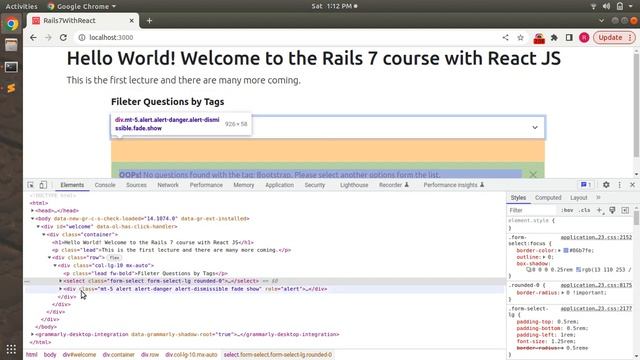Go back to the previous page

[33, 38]
